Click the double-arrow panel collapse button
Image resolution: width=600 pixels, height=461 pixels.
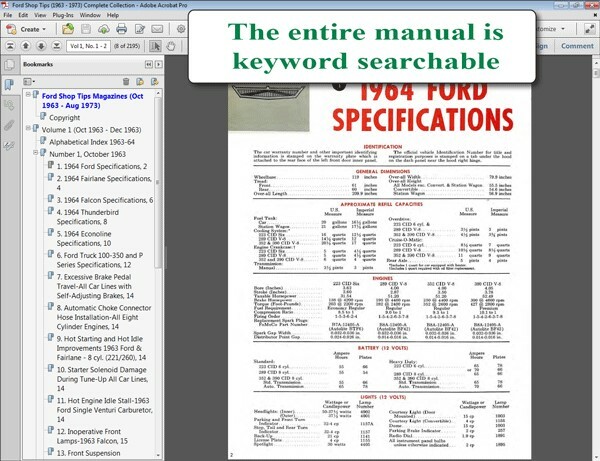pyautogui.click(x=149, y=65)
